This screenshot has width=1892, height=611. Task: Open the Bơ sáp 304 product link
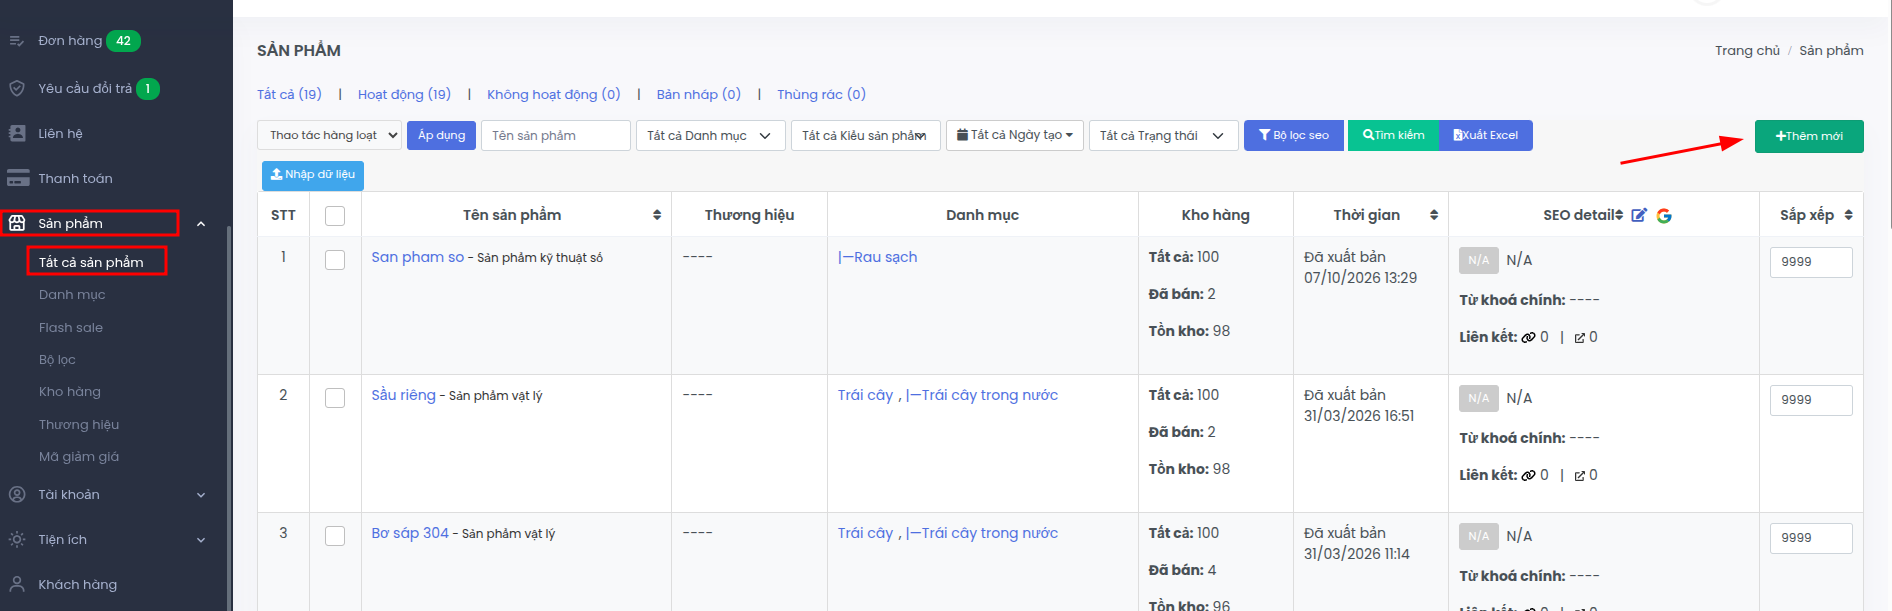tap(410, 533)
